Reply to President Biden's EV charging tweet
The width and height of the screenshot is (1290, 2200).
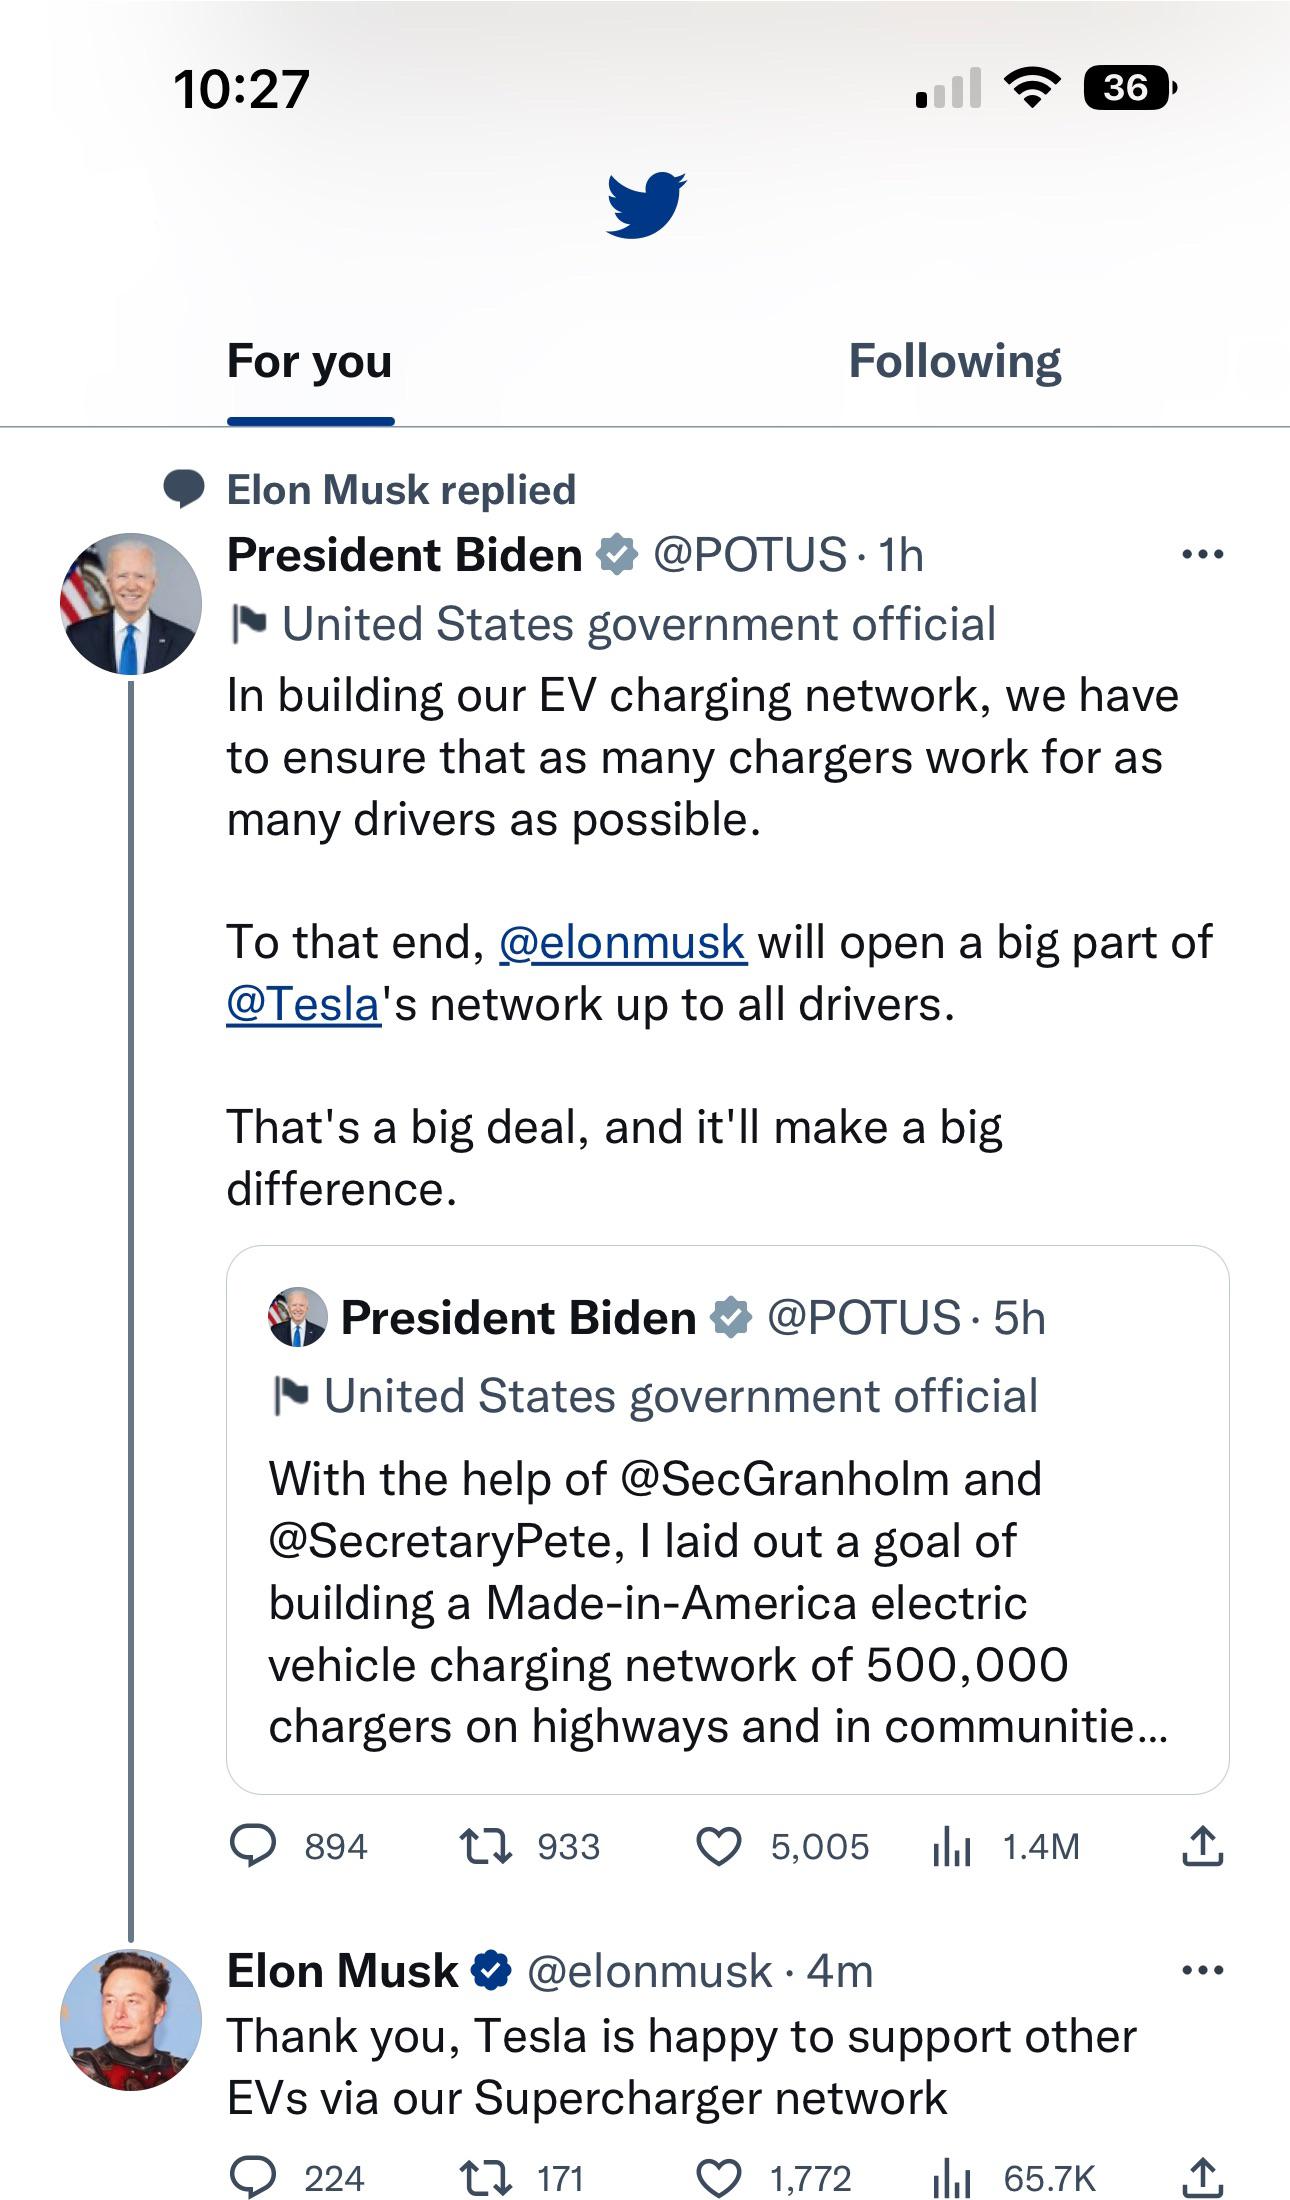click(253, 1846)
